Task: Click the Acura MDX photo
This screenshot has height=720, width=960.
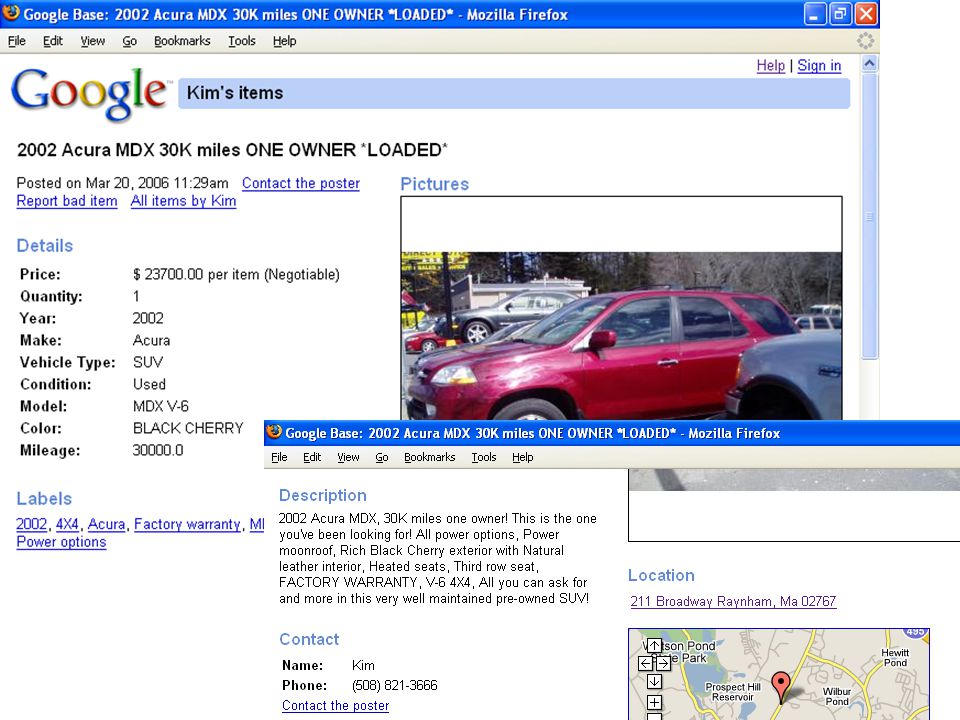Action: pyautogui.click(x=621, y=336)
